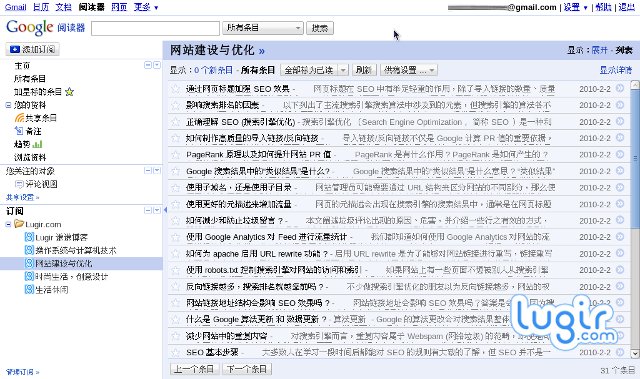Click the article list scrollbar thumb

635,158
